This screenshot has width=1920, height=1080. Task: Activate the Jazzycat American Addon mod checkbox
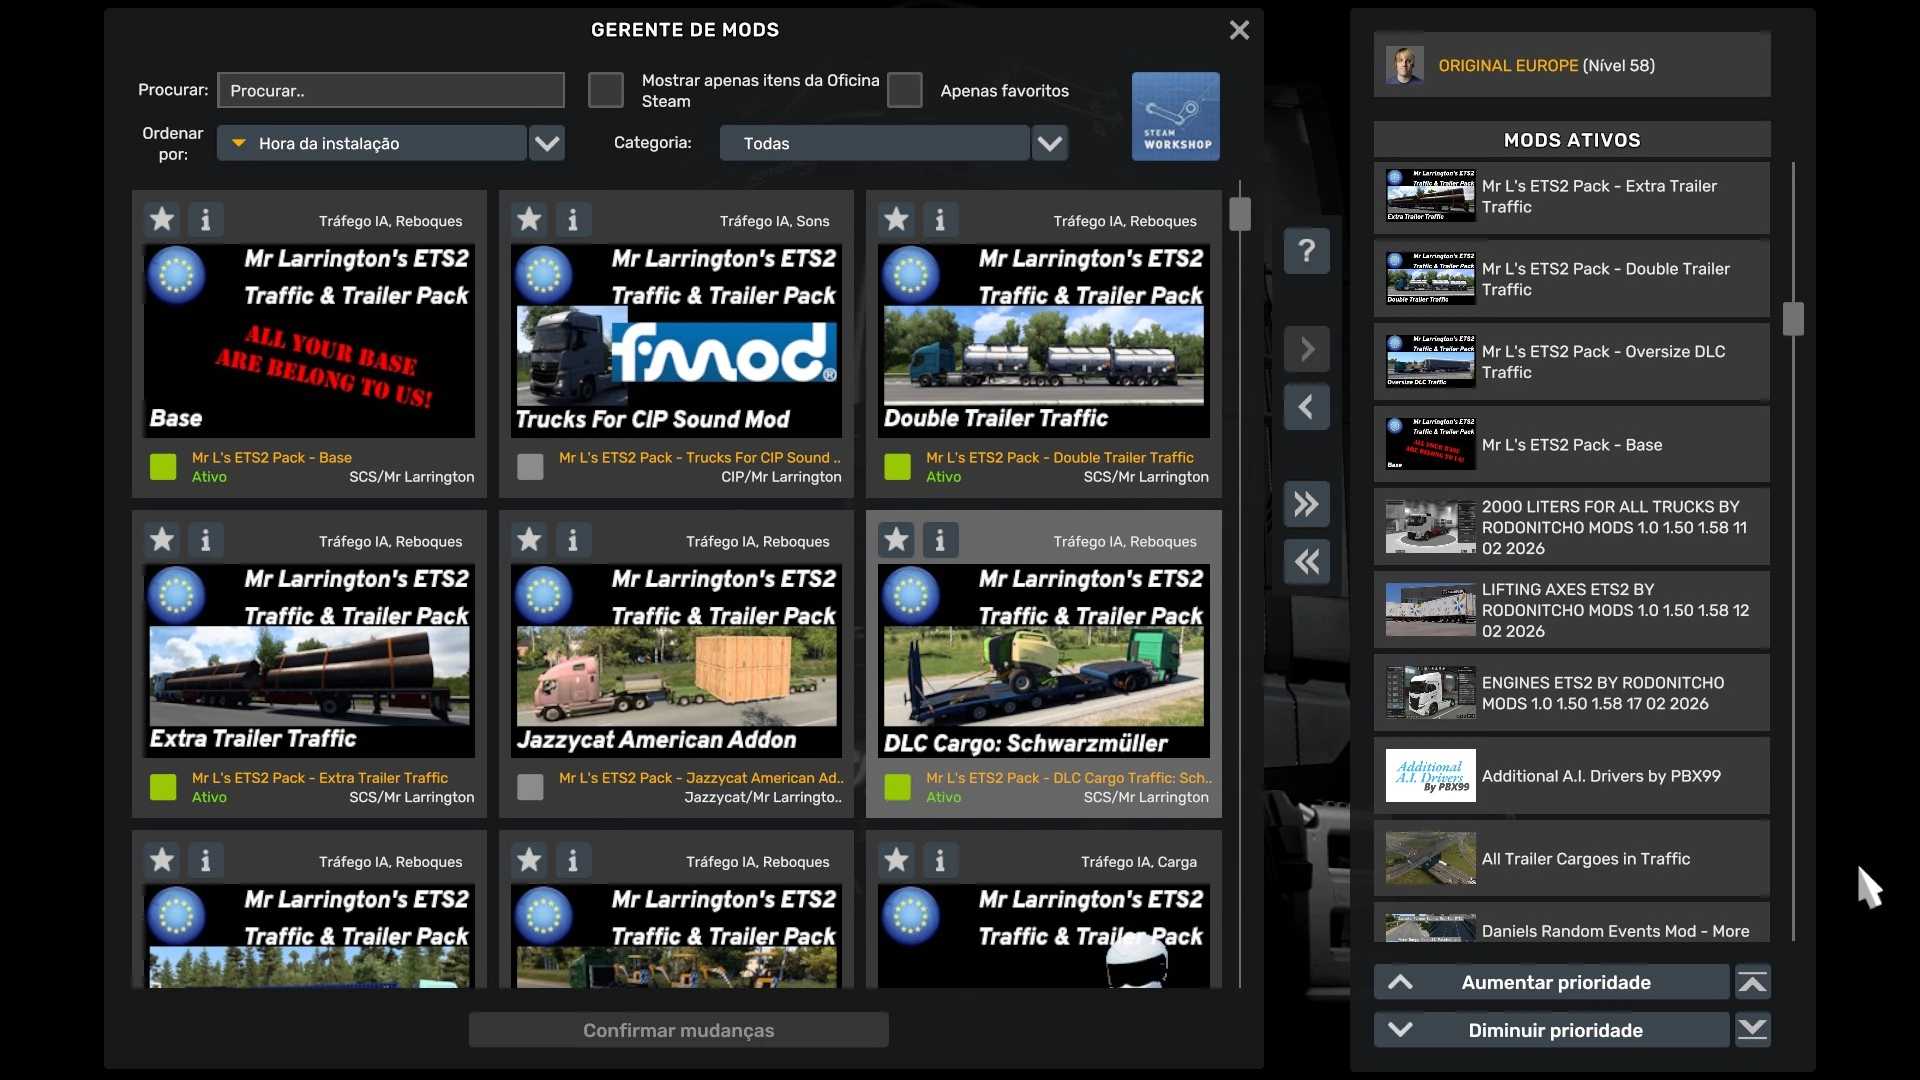[x=530, y=787]
